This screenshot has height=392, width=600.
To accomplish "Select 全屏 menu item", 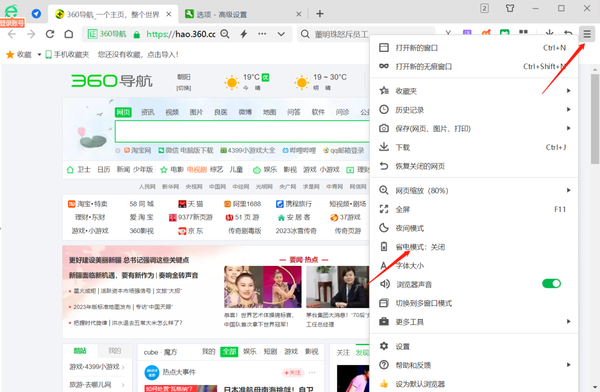I will pos(474,209).
